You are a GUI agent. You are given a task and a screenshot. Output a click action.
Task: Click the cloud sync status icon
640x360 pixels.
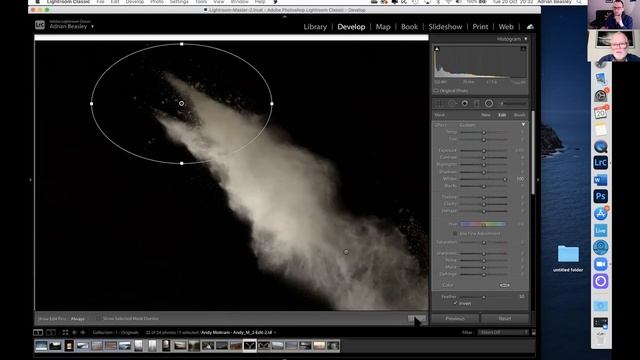530,27
